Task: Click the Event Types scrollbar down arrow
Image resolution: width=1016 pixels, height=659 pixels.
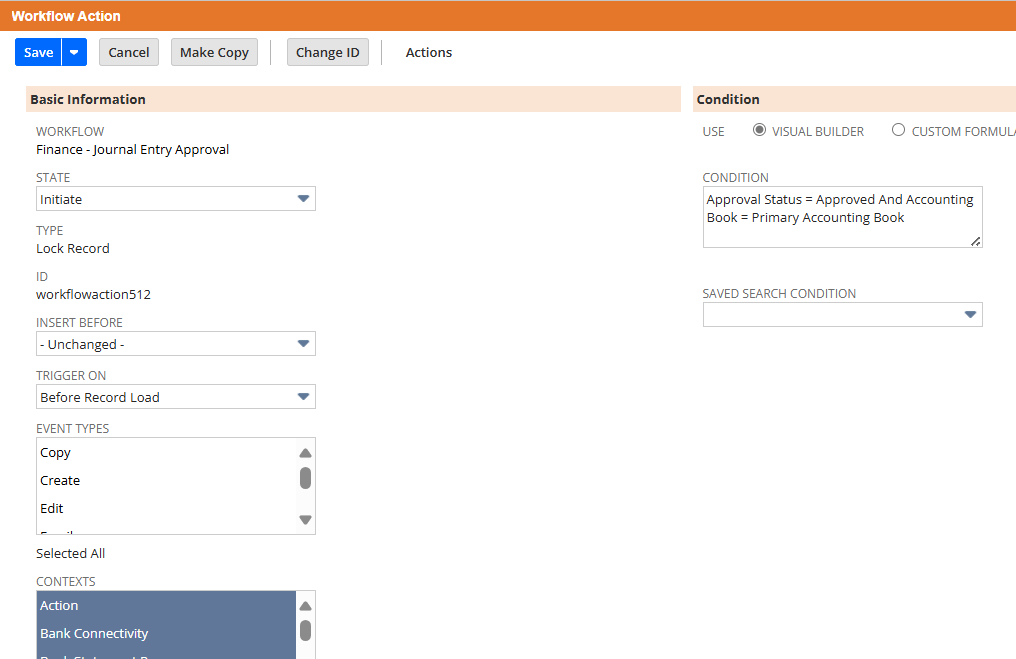Action: [305, 519]
